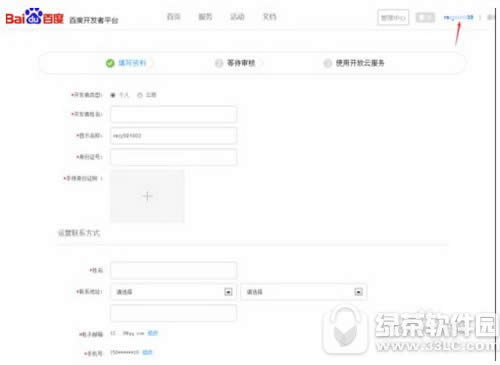Click the 等待审核 step label

[241, 63]
